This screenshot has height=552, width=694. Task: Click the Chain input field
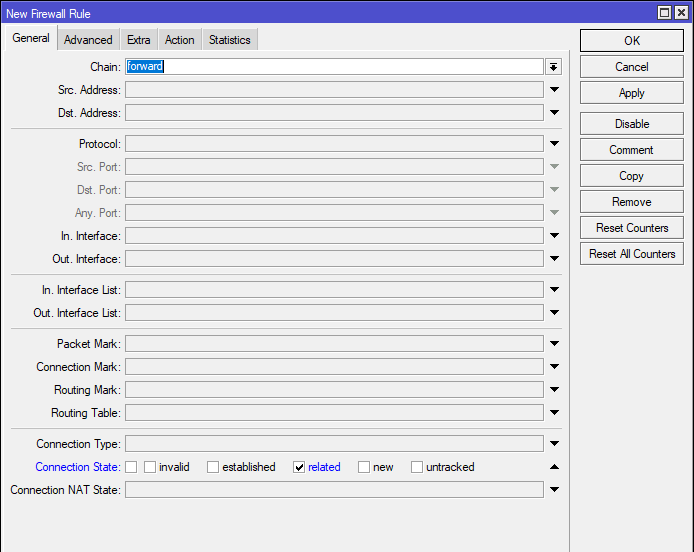pyautogui.click(x=334, y=67)
